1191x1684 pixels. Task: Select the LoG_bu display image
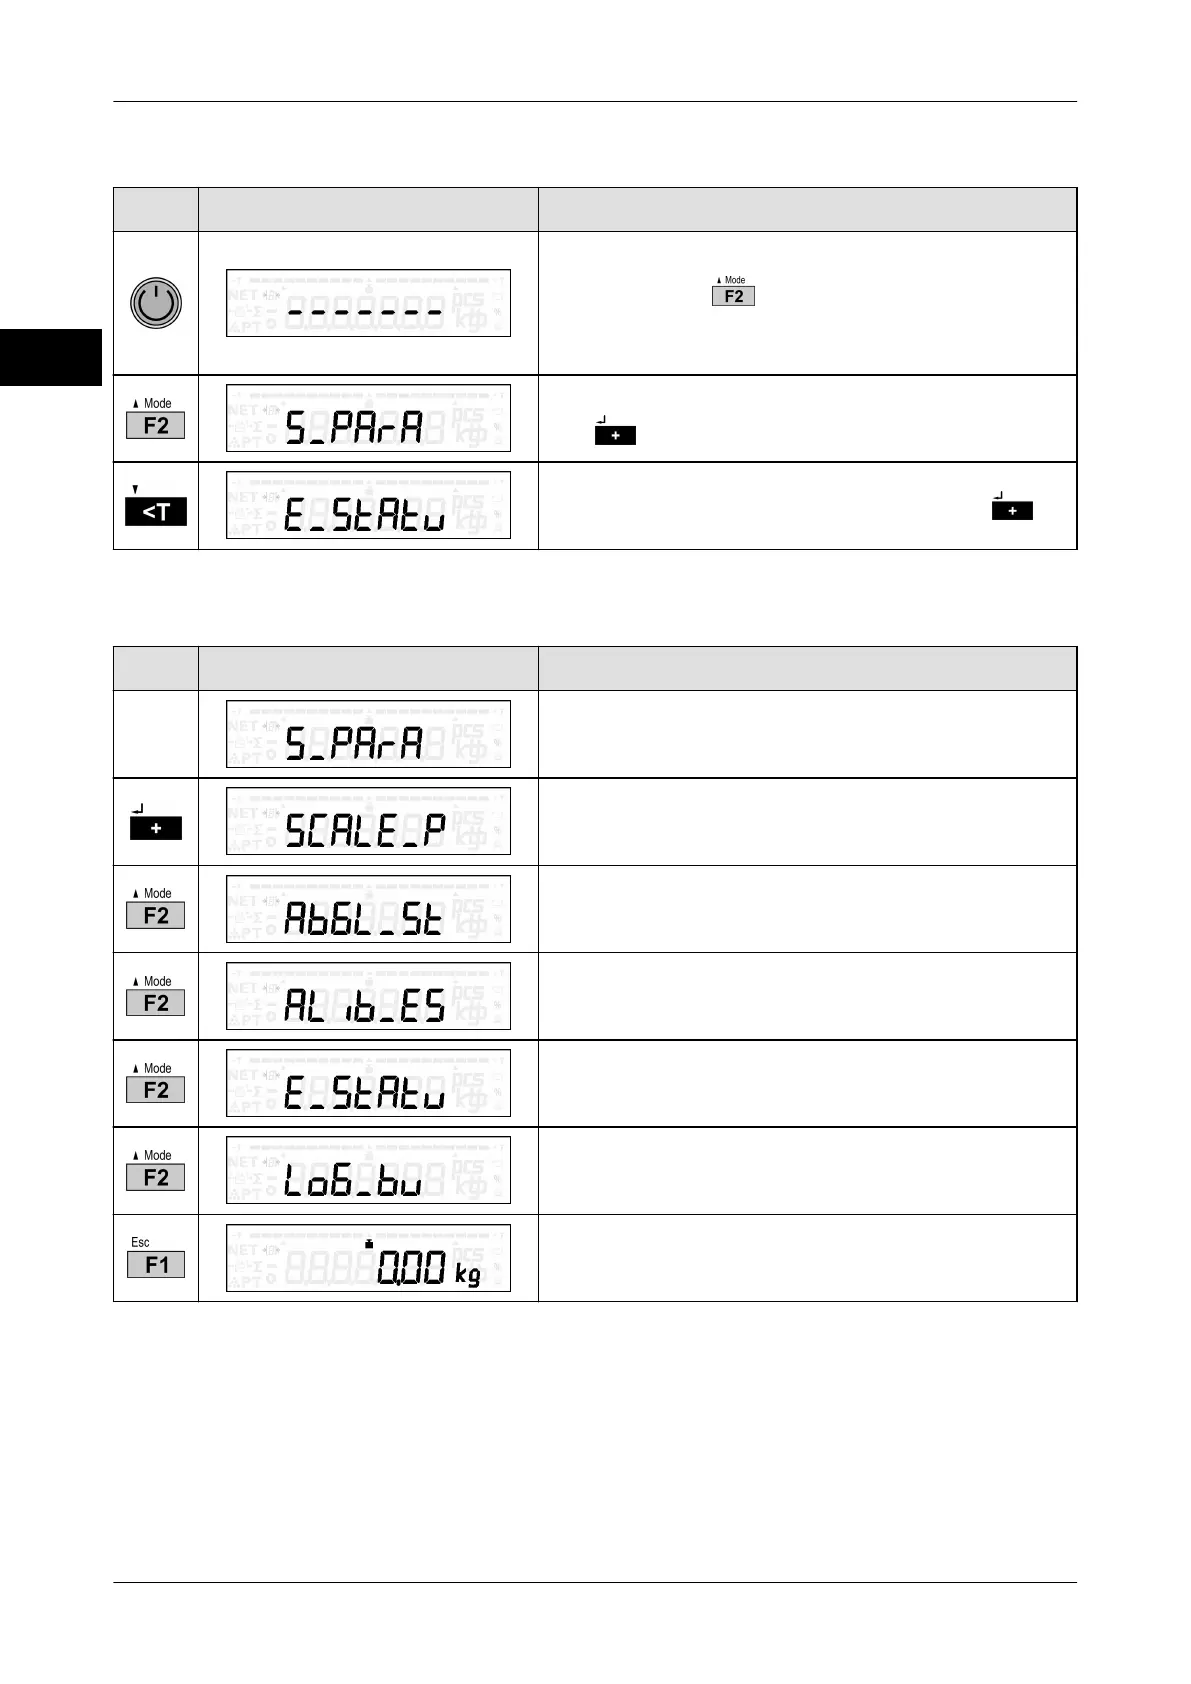[x=368, y=1170]
